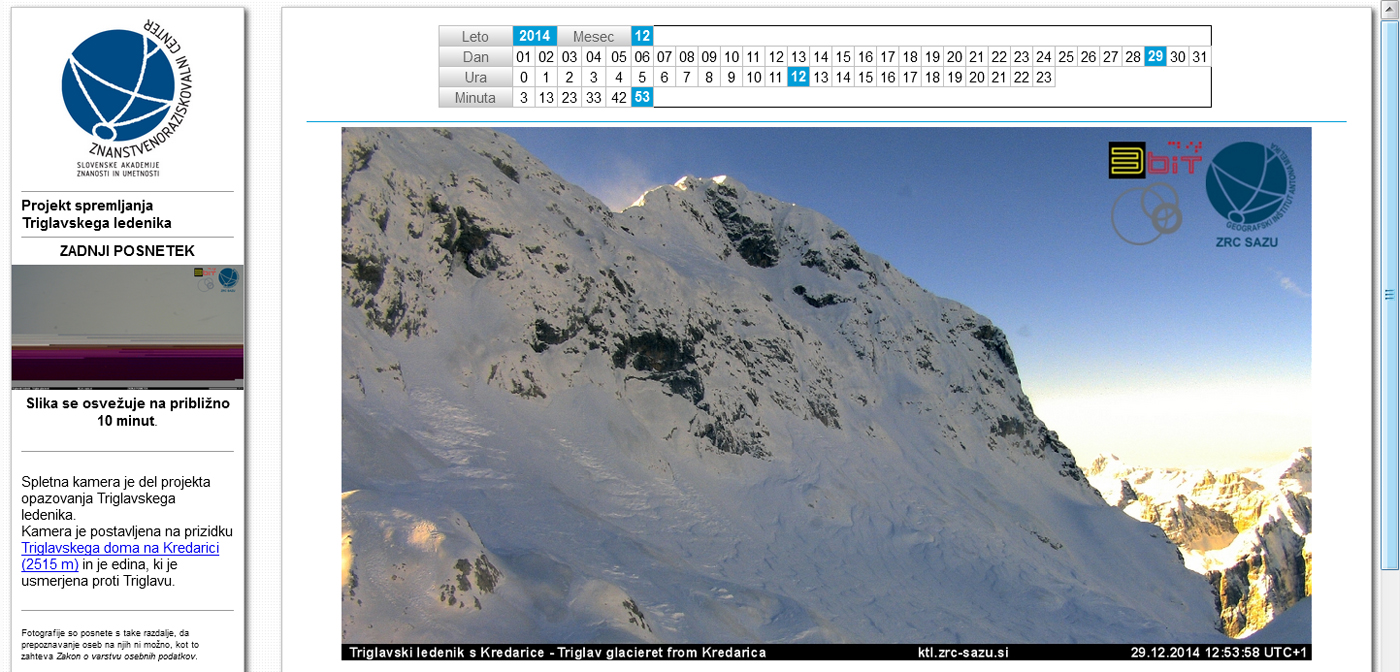
Task: Choose minute 3 in the Minuta row
Action: click(x=524, y=97)
